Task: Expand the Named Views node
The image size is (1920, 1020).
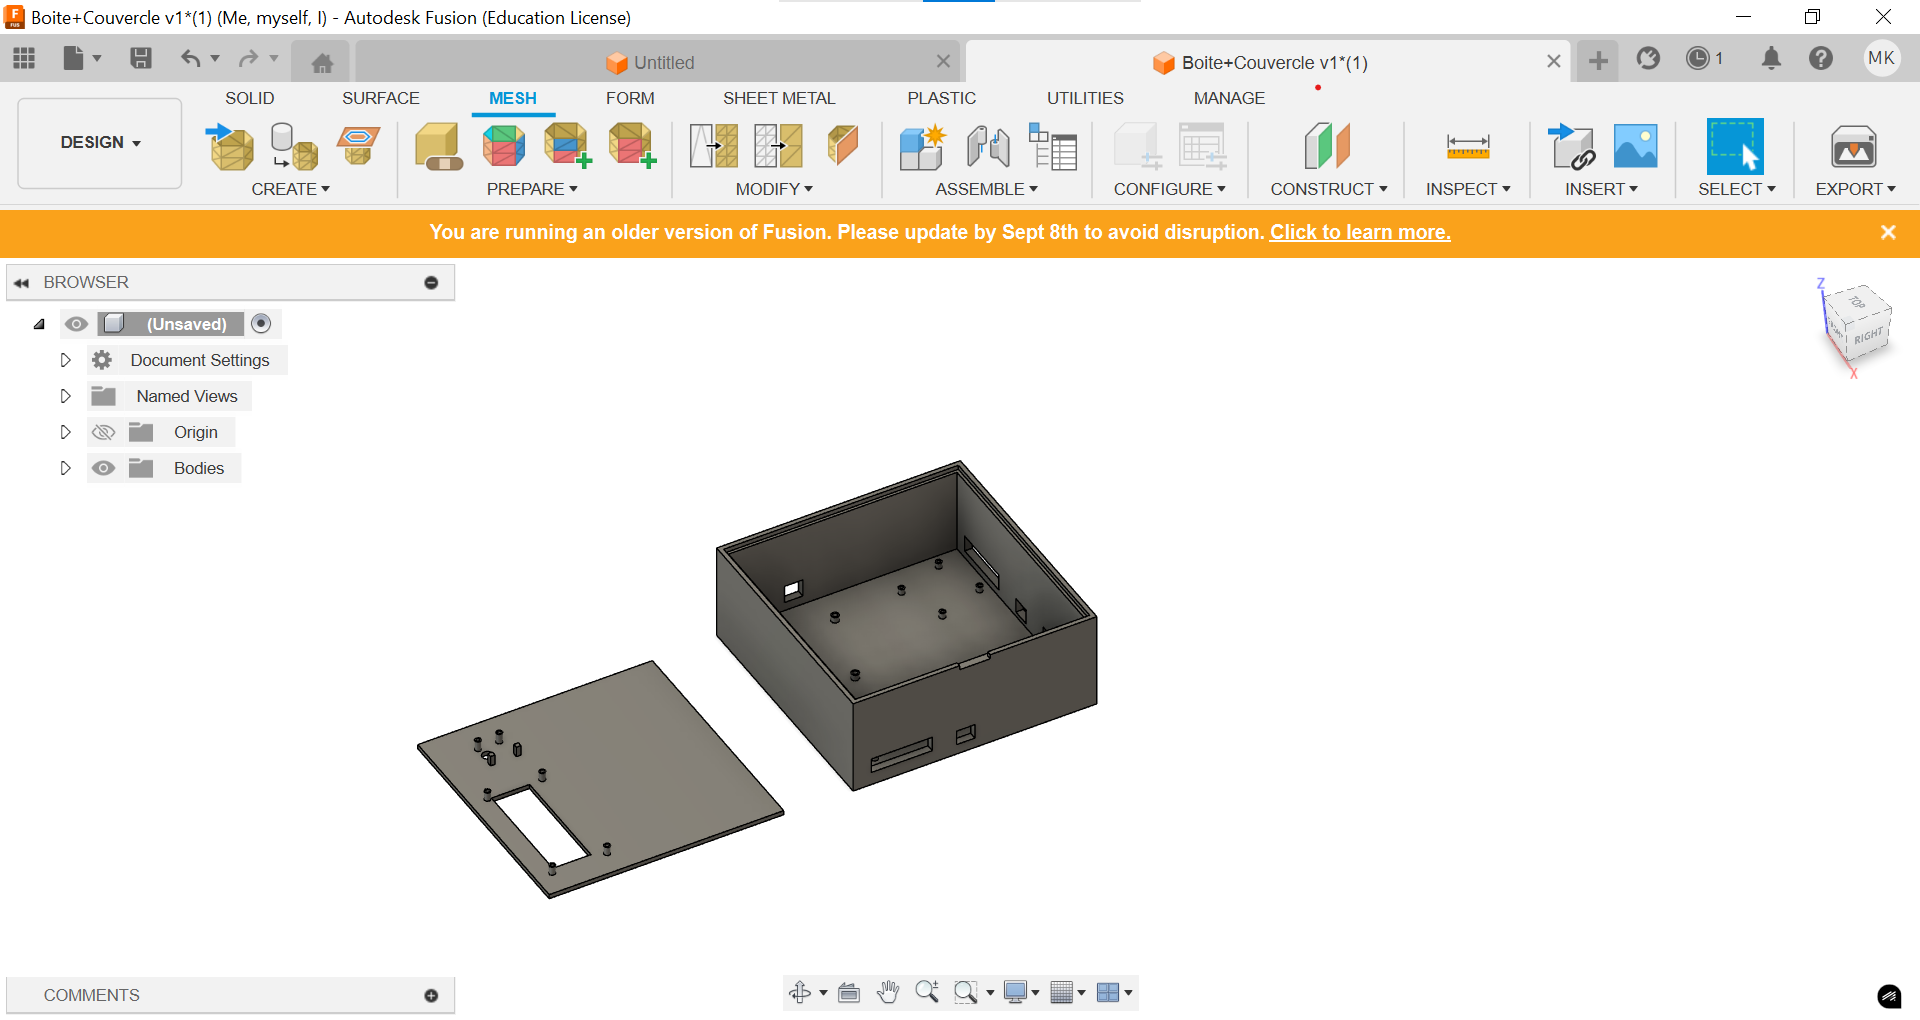Action: click(x=65, y=396)
